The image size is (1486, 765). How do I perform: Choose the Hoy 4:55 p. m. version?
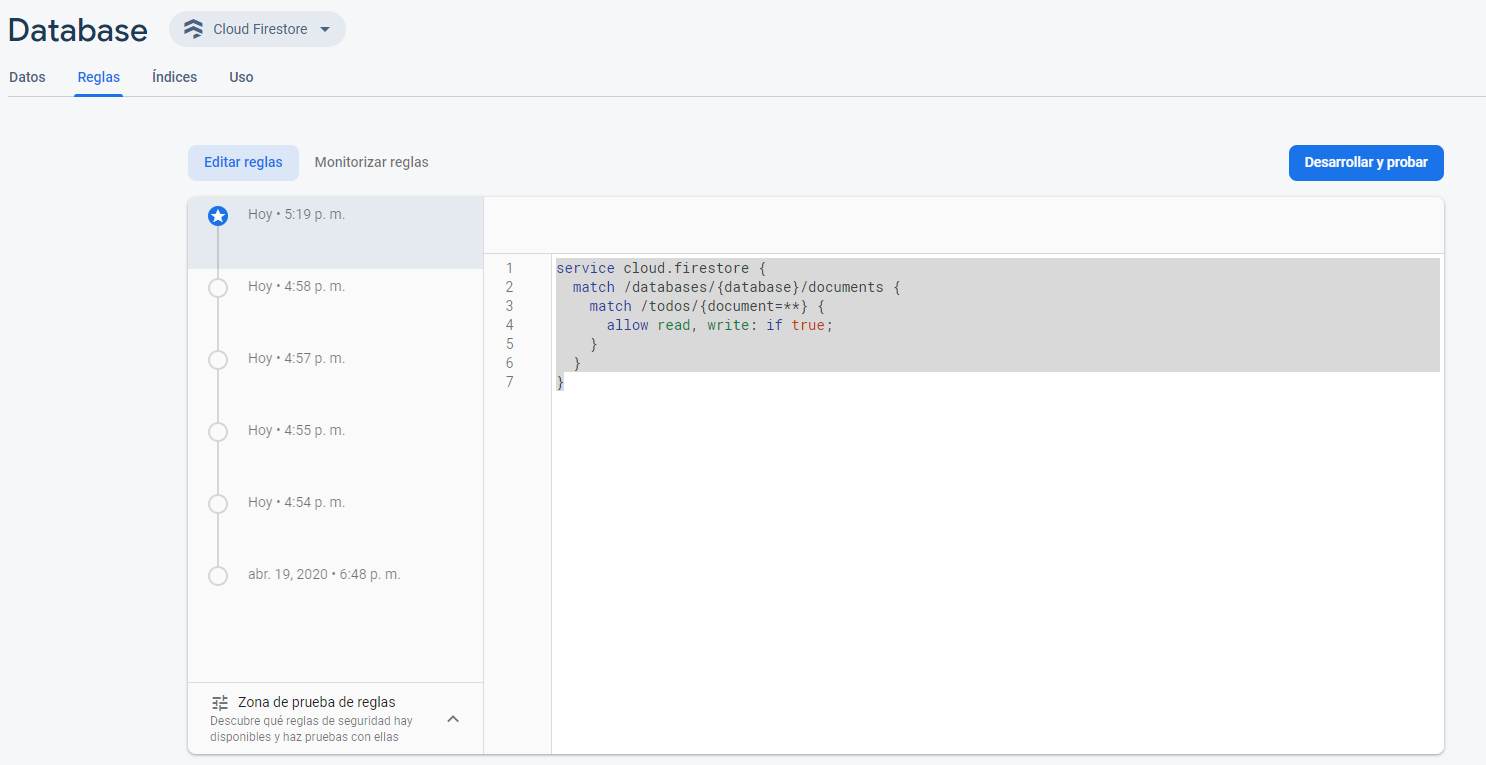coord(335,448)
